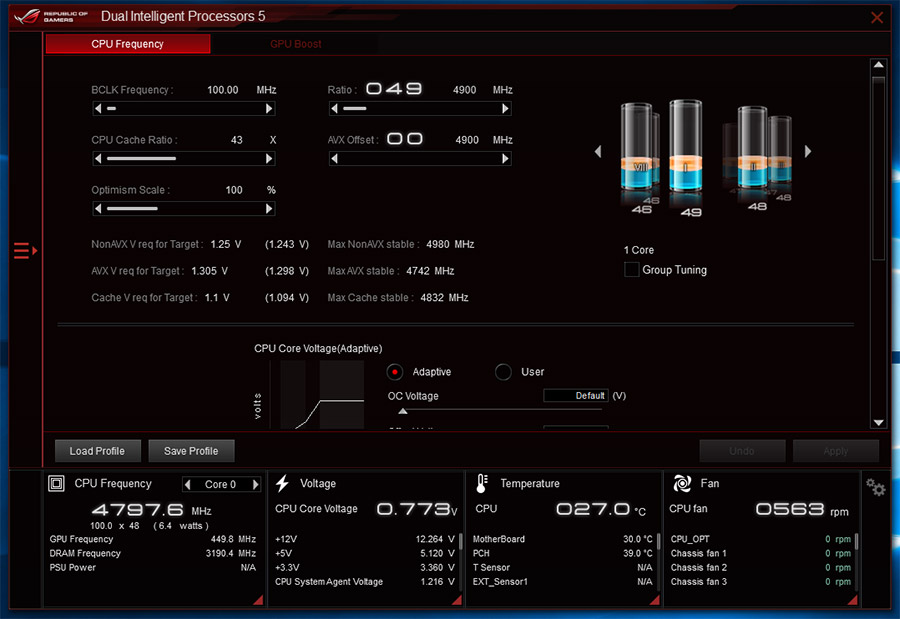Click the GPU Frequency row
Screen dimensions: 900x619
[x=153, y=539]
